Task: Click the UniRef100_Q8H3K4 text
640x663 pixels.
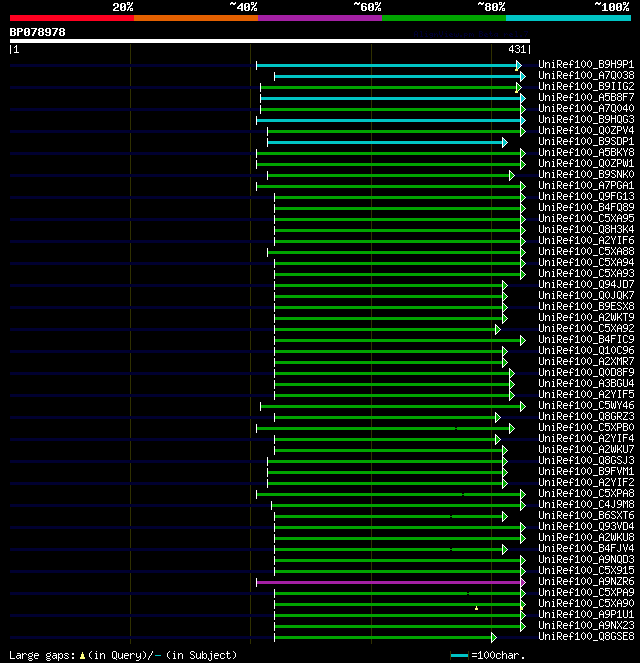Action: pyautogui.click(x=586, y=229)
